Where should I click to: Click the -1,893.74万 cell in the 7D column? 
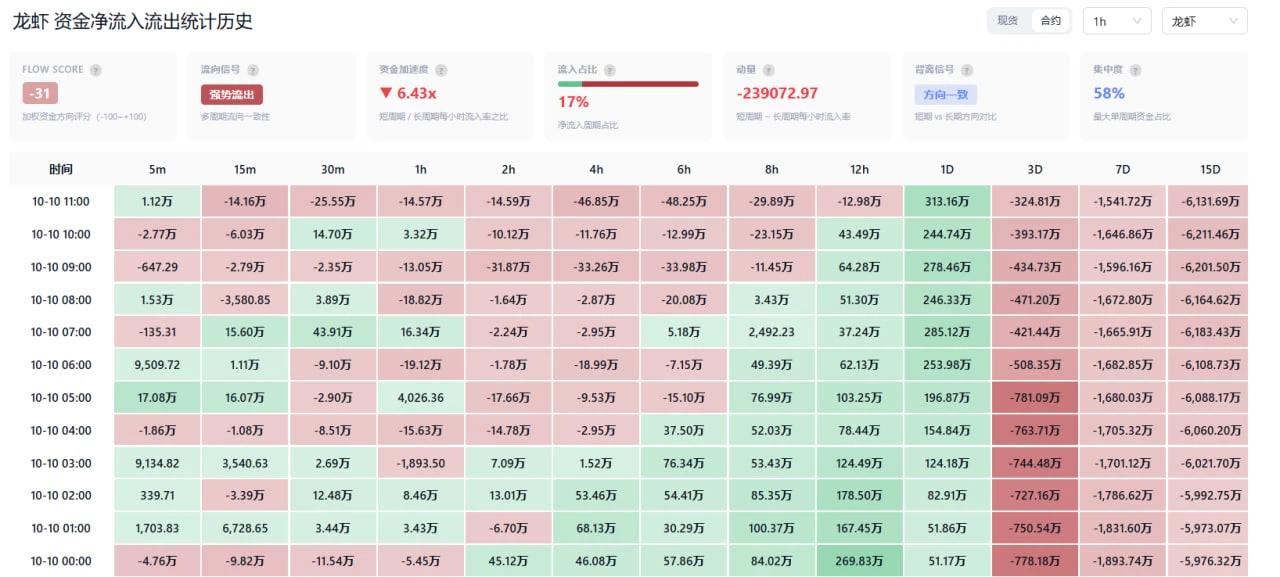click(1122, 561)
